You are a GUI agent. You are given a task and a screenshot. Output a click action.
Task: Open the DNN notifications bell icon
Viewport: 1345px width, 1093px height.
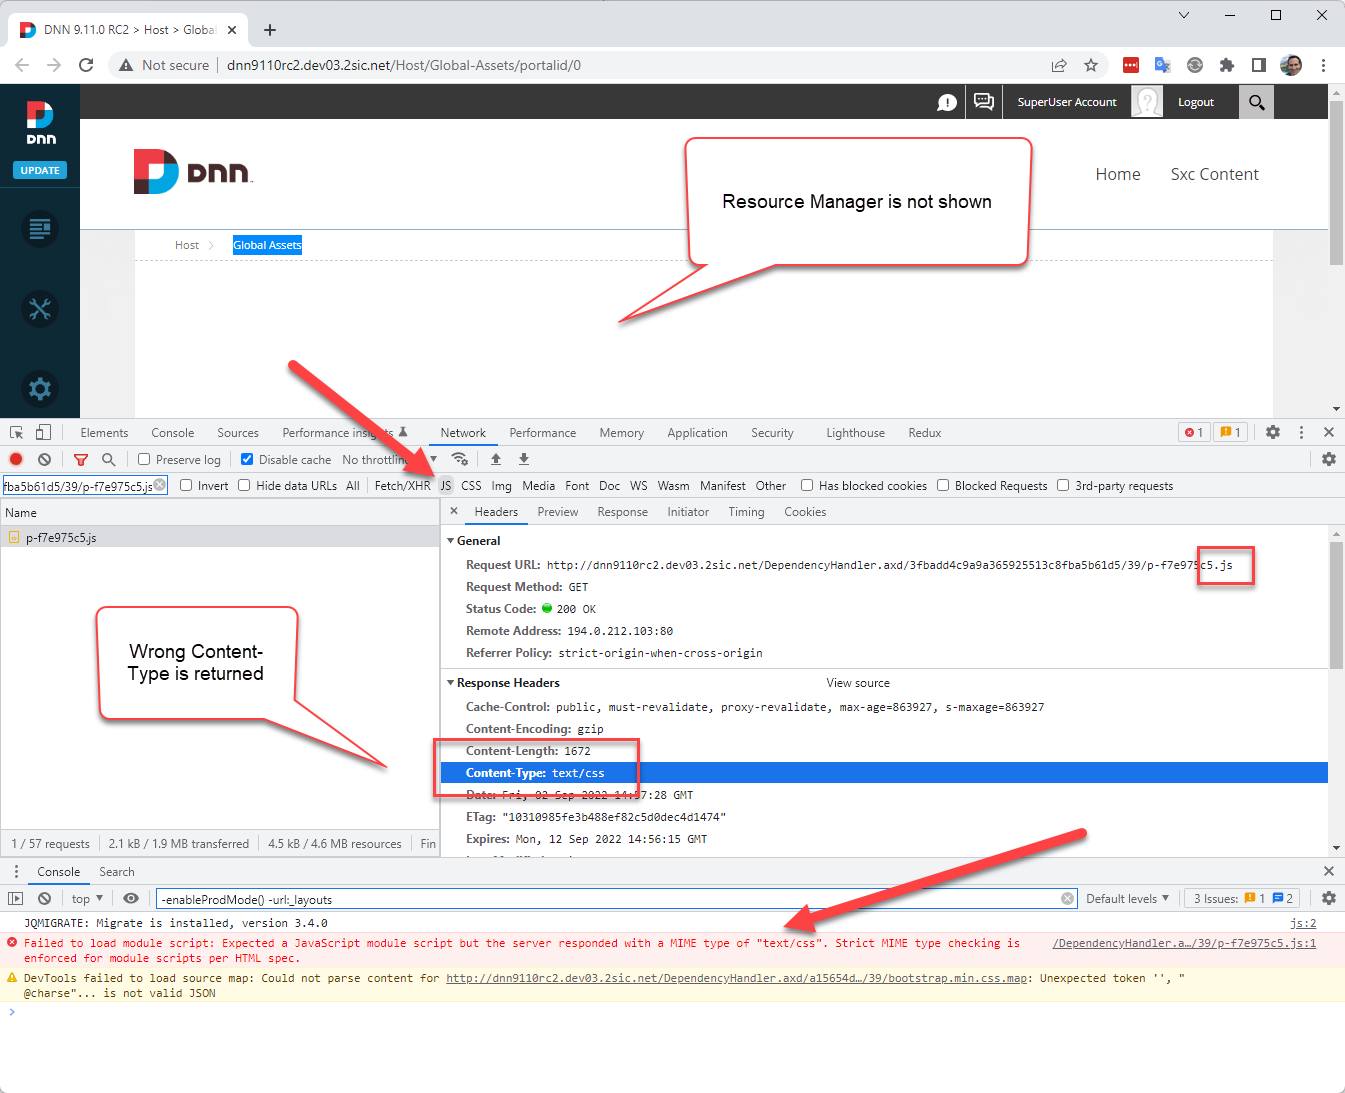[946, 101]
